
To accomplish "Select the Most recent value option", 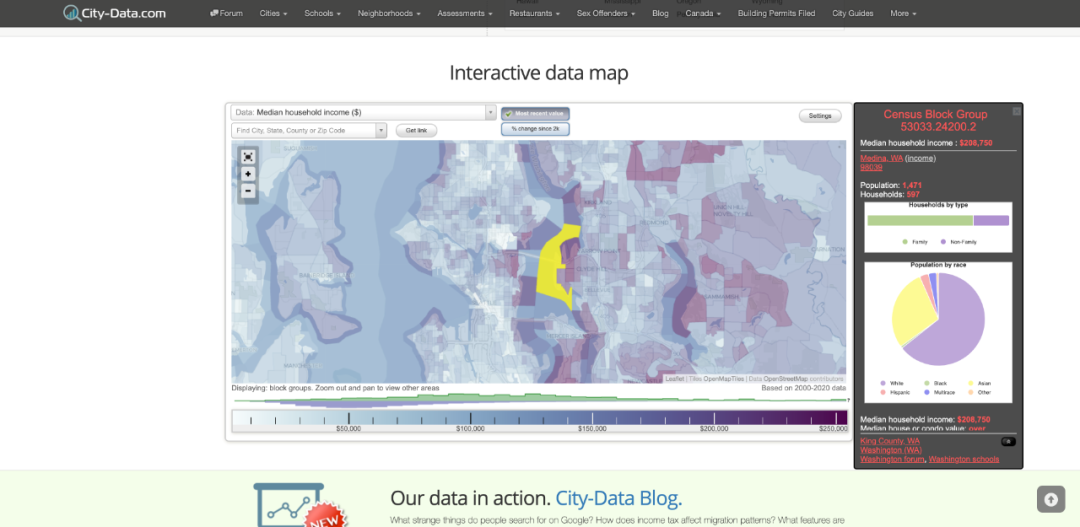I will pos(536,114).
